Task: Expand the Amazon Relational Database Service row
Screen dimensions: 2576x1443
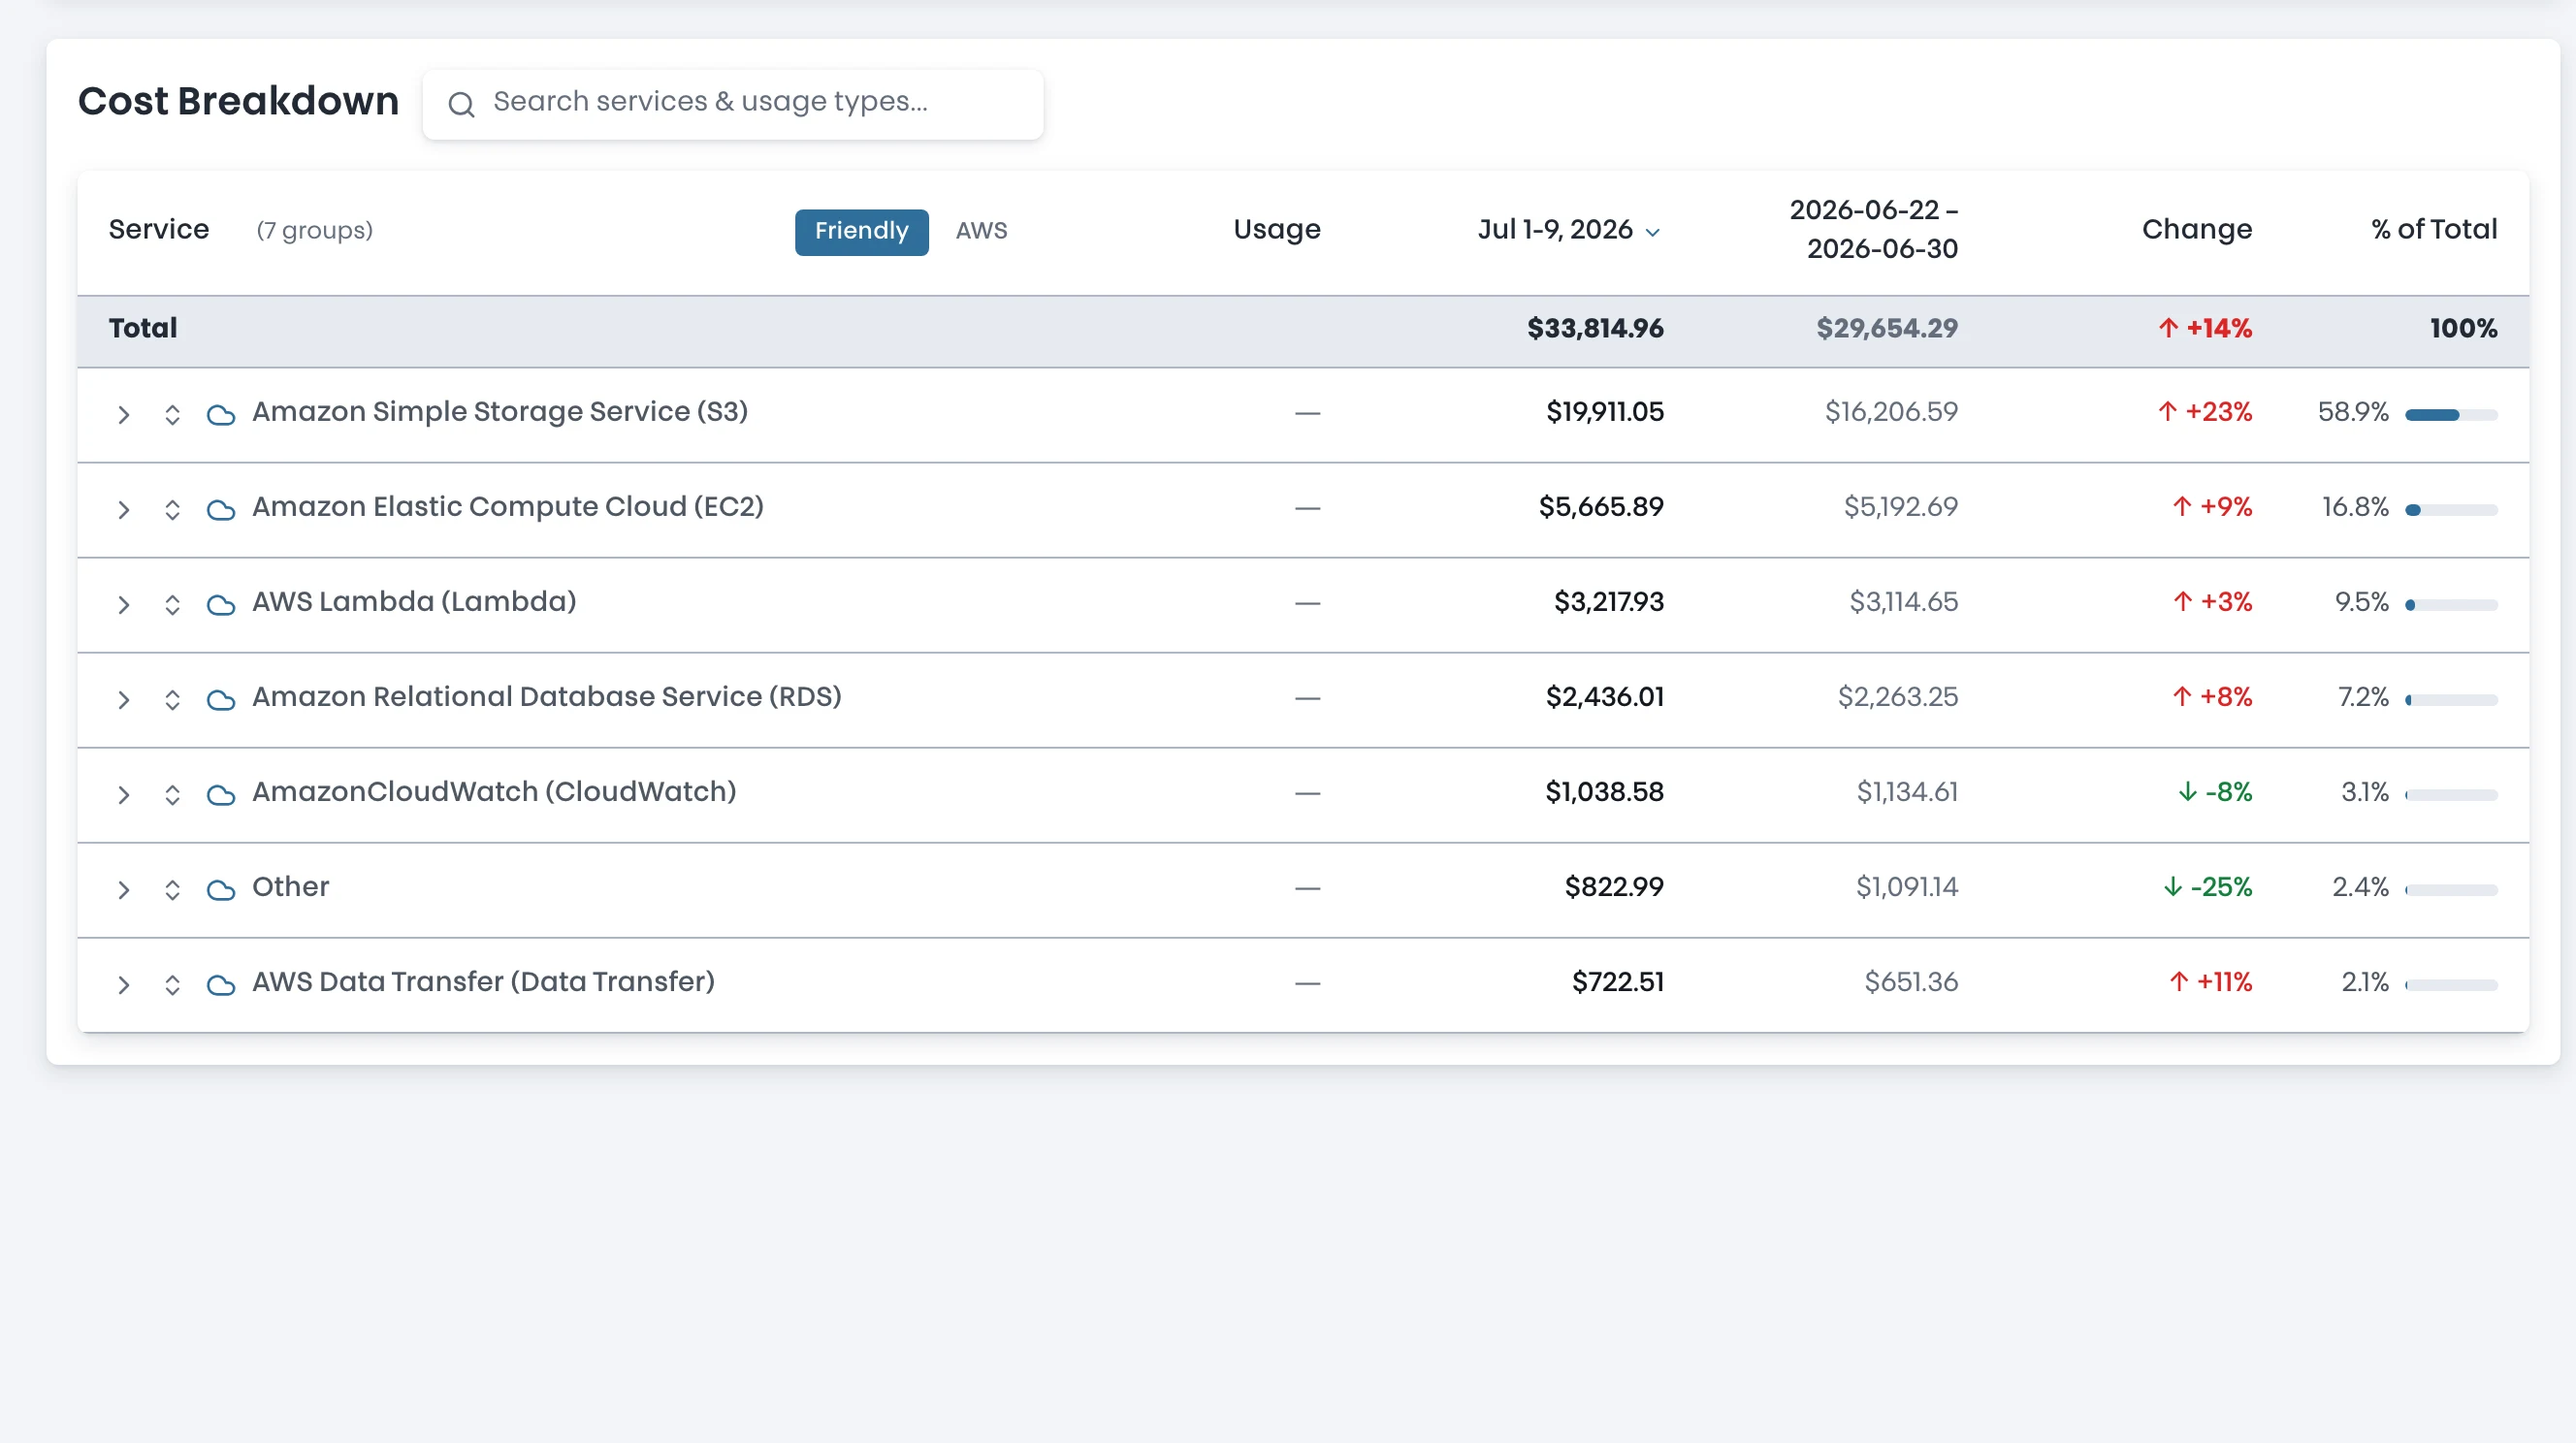Action: tap(123, 700)
